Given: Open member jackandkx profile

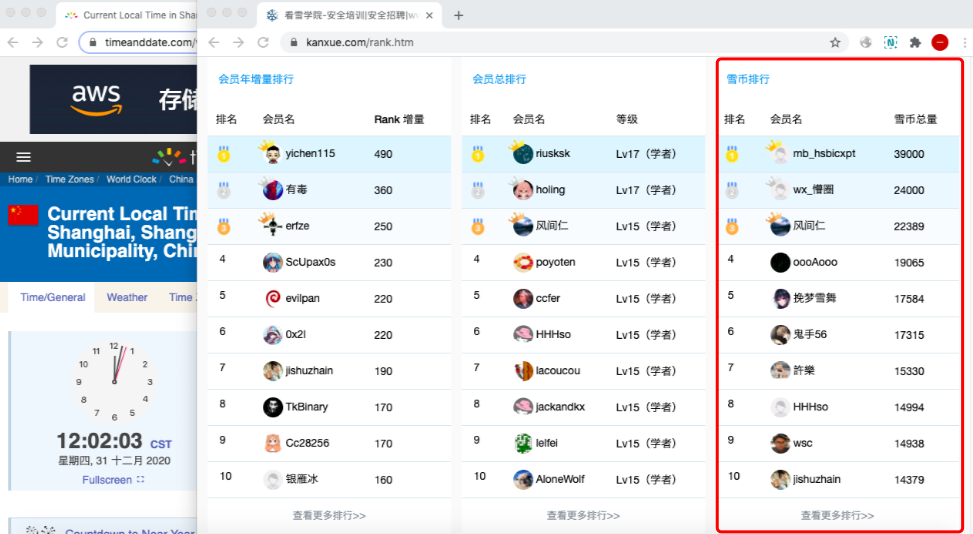Looking at the screenshot, I should 560,407.
